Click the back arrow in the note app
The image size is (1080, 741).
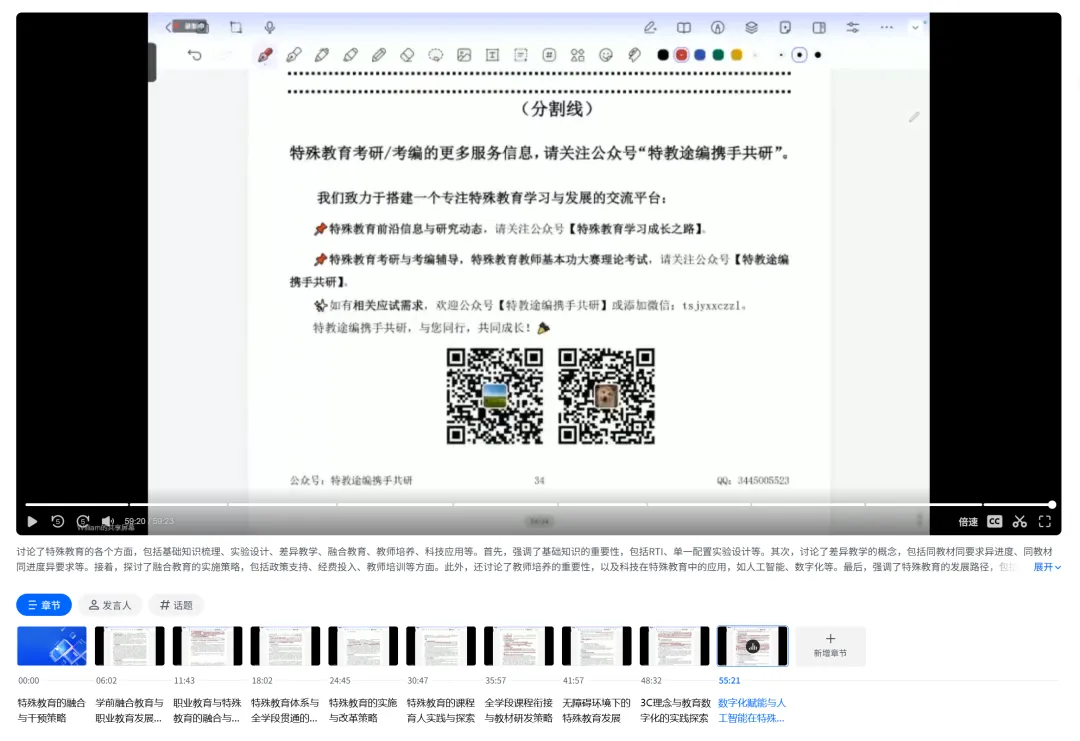pyautogui.click(x=168, y=27)
